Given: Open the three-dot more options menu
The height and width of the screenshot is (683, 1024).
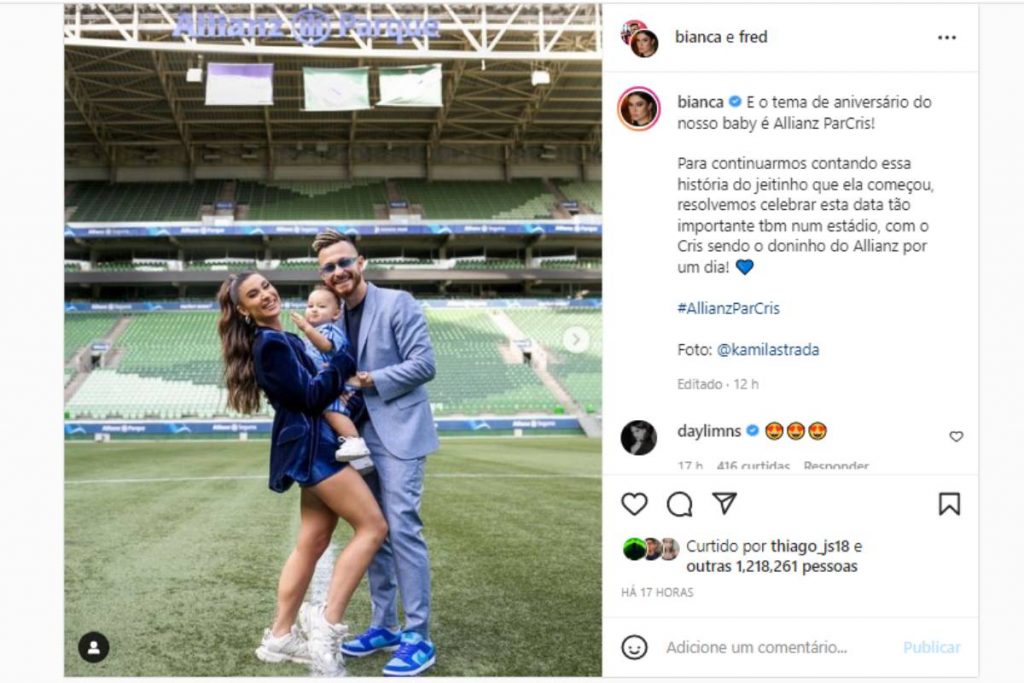Looking at the screenshot, I should pyautogui.click(x=946, y=38).
